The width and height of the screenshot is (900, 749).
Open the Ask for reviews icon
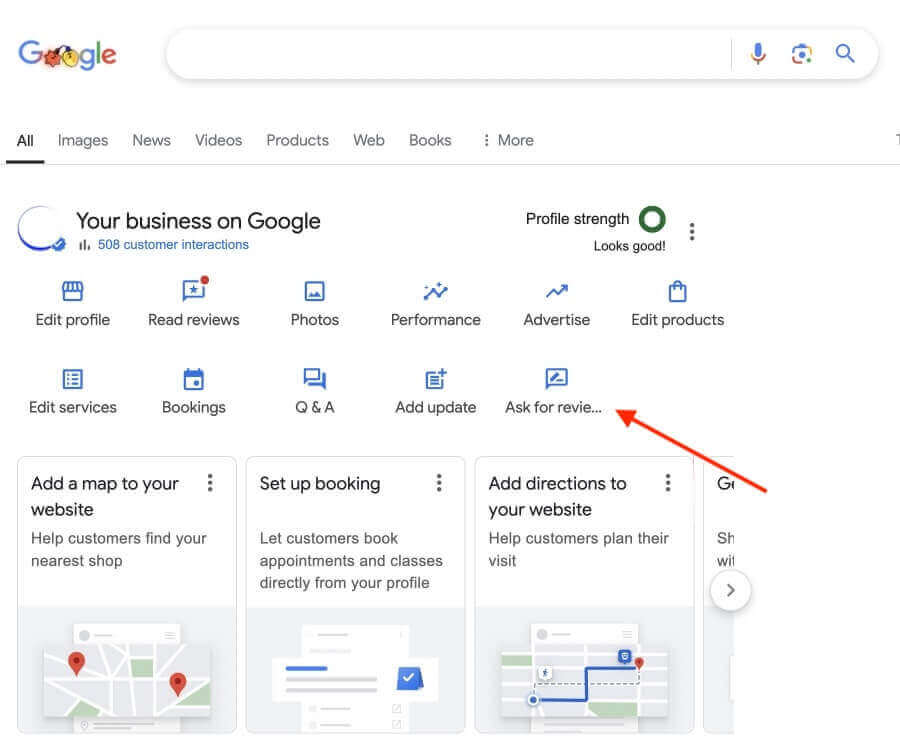(x=557, y=379)
